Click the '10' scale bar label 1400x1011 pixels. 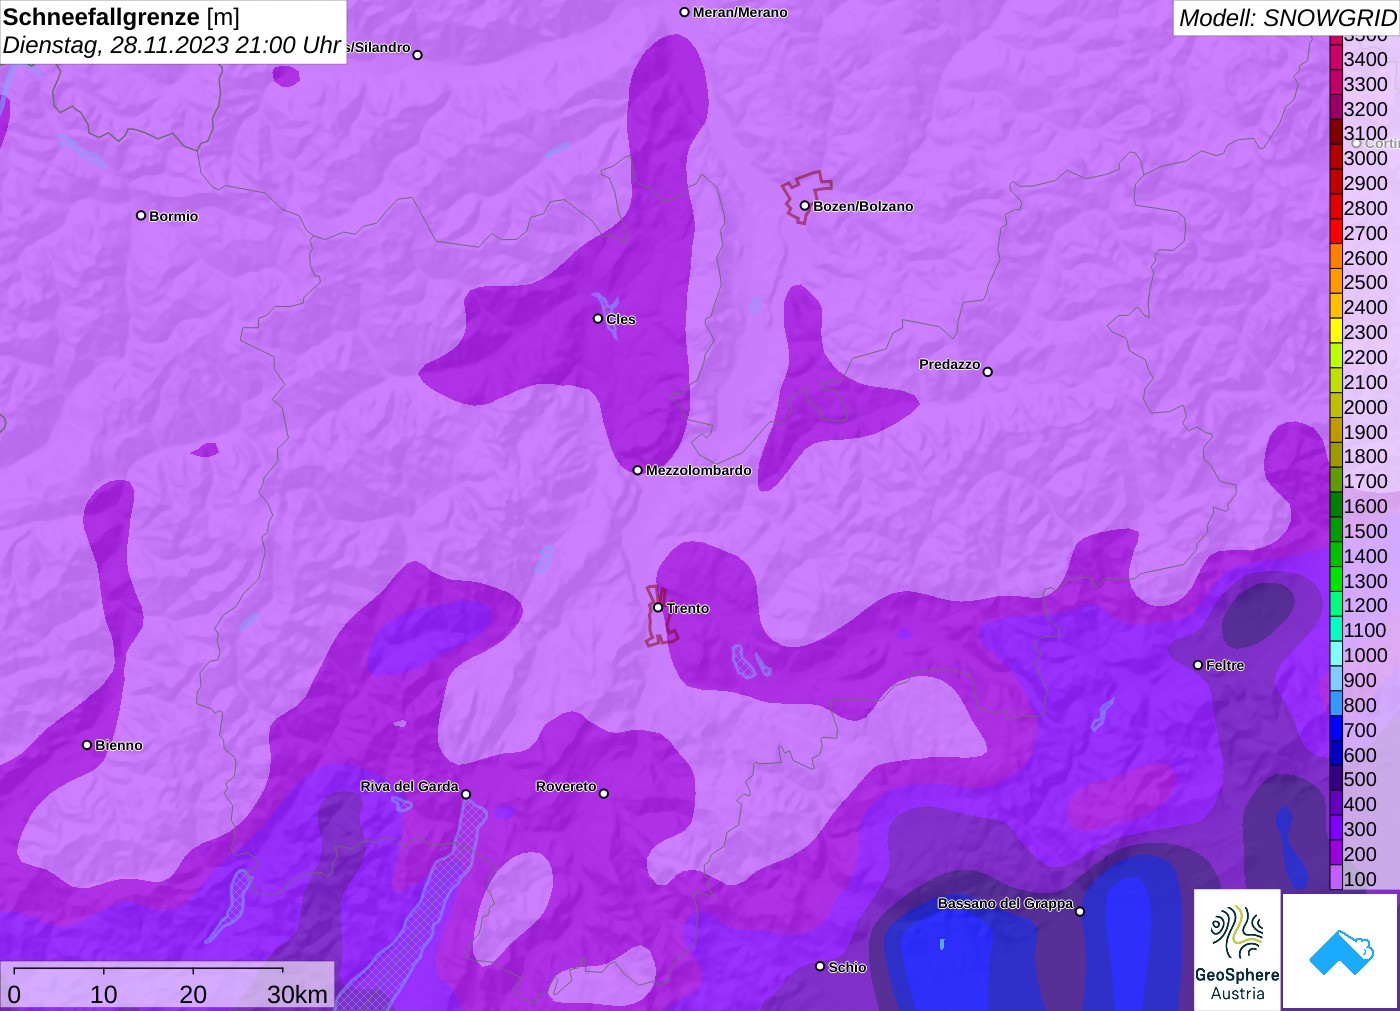click(104, 994)
